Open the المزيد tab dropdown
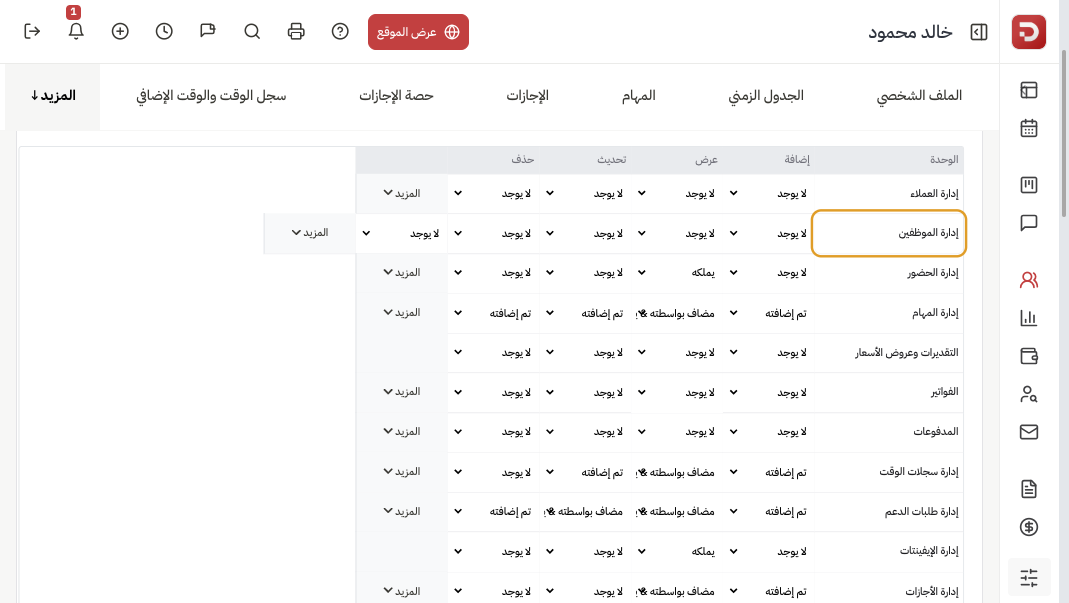 [52, 96]
